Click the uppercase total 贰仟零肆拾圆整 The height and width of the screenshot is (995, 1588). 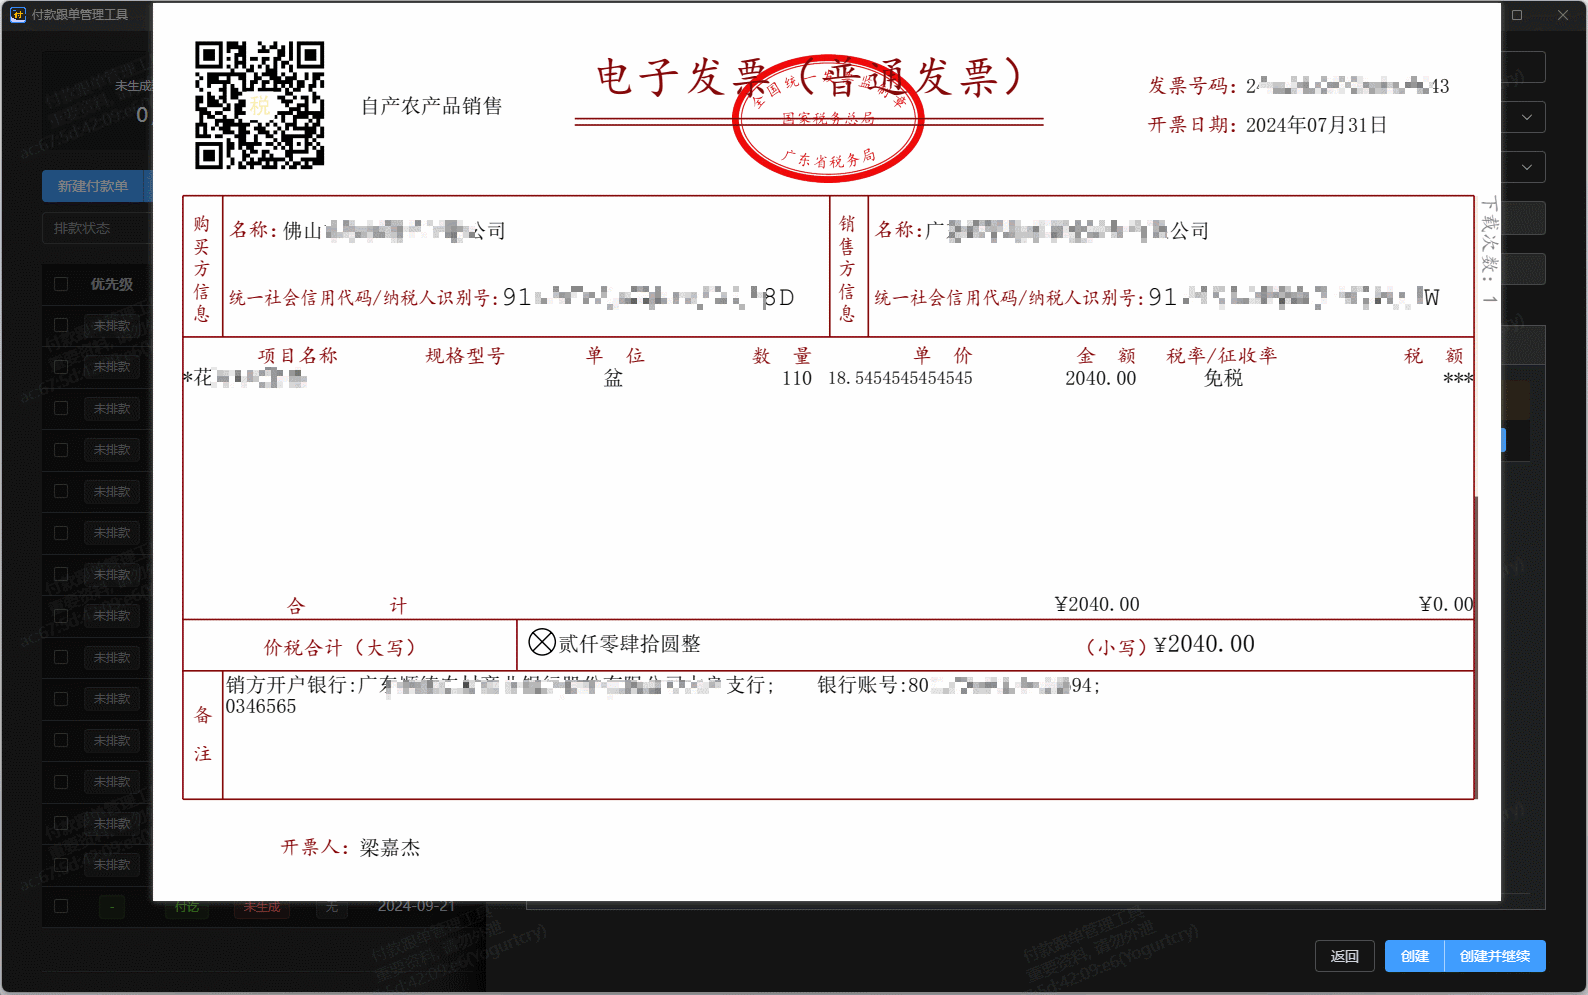630,644
